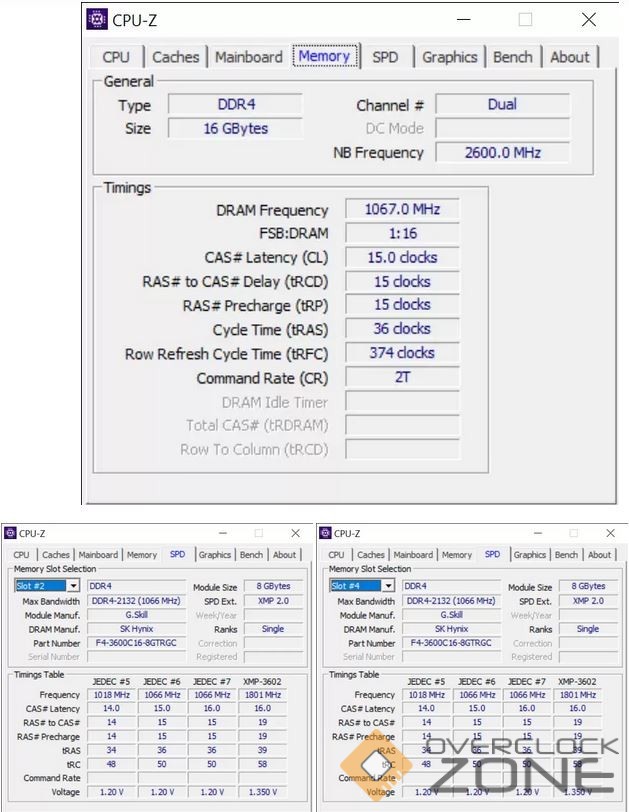629x812 pixels.
Task: Switch to the Caches tab in the large window
Action: 175,57
